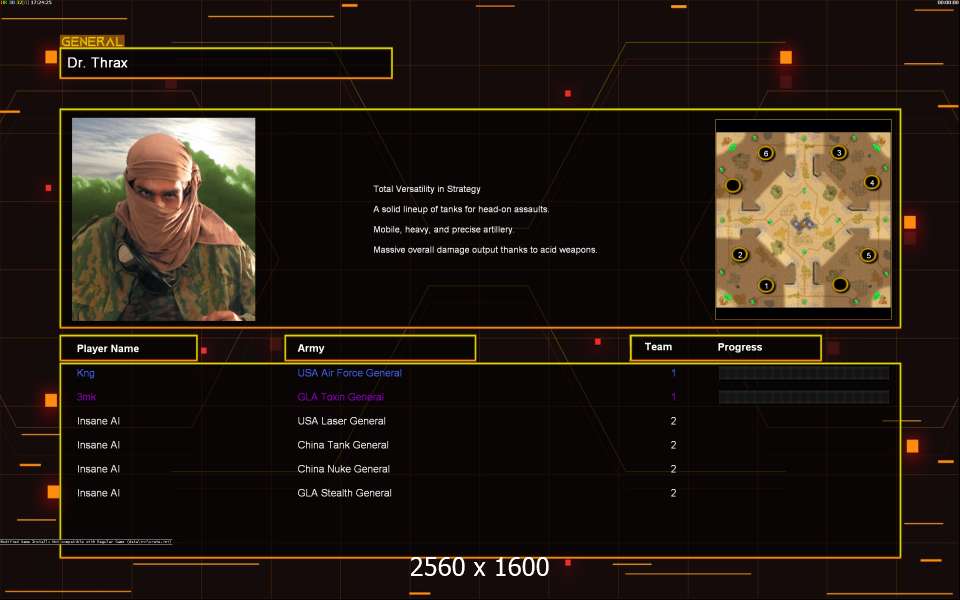
Task: Click the Team column header
Action: point(658,347)
